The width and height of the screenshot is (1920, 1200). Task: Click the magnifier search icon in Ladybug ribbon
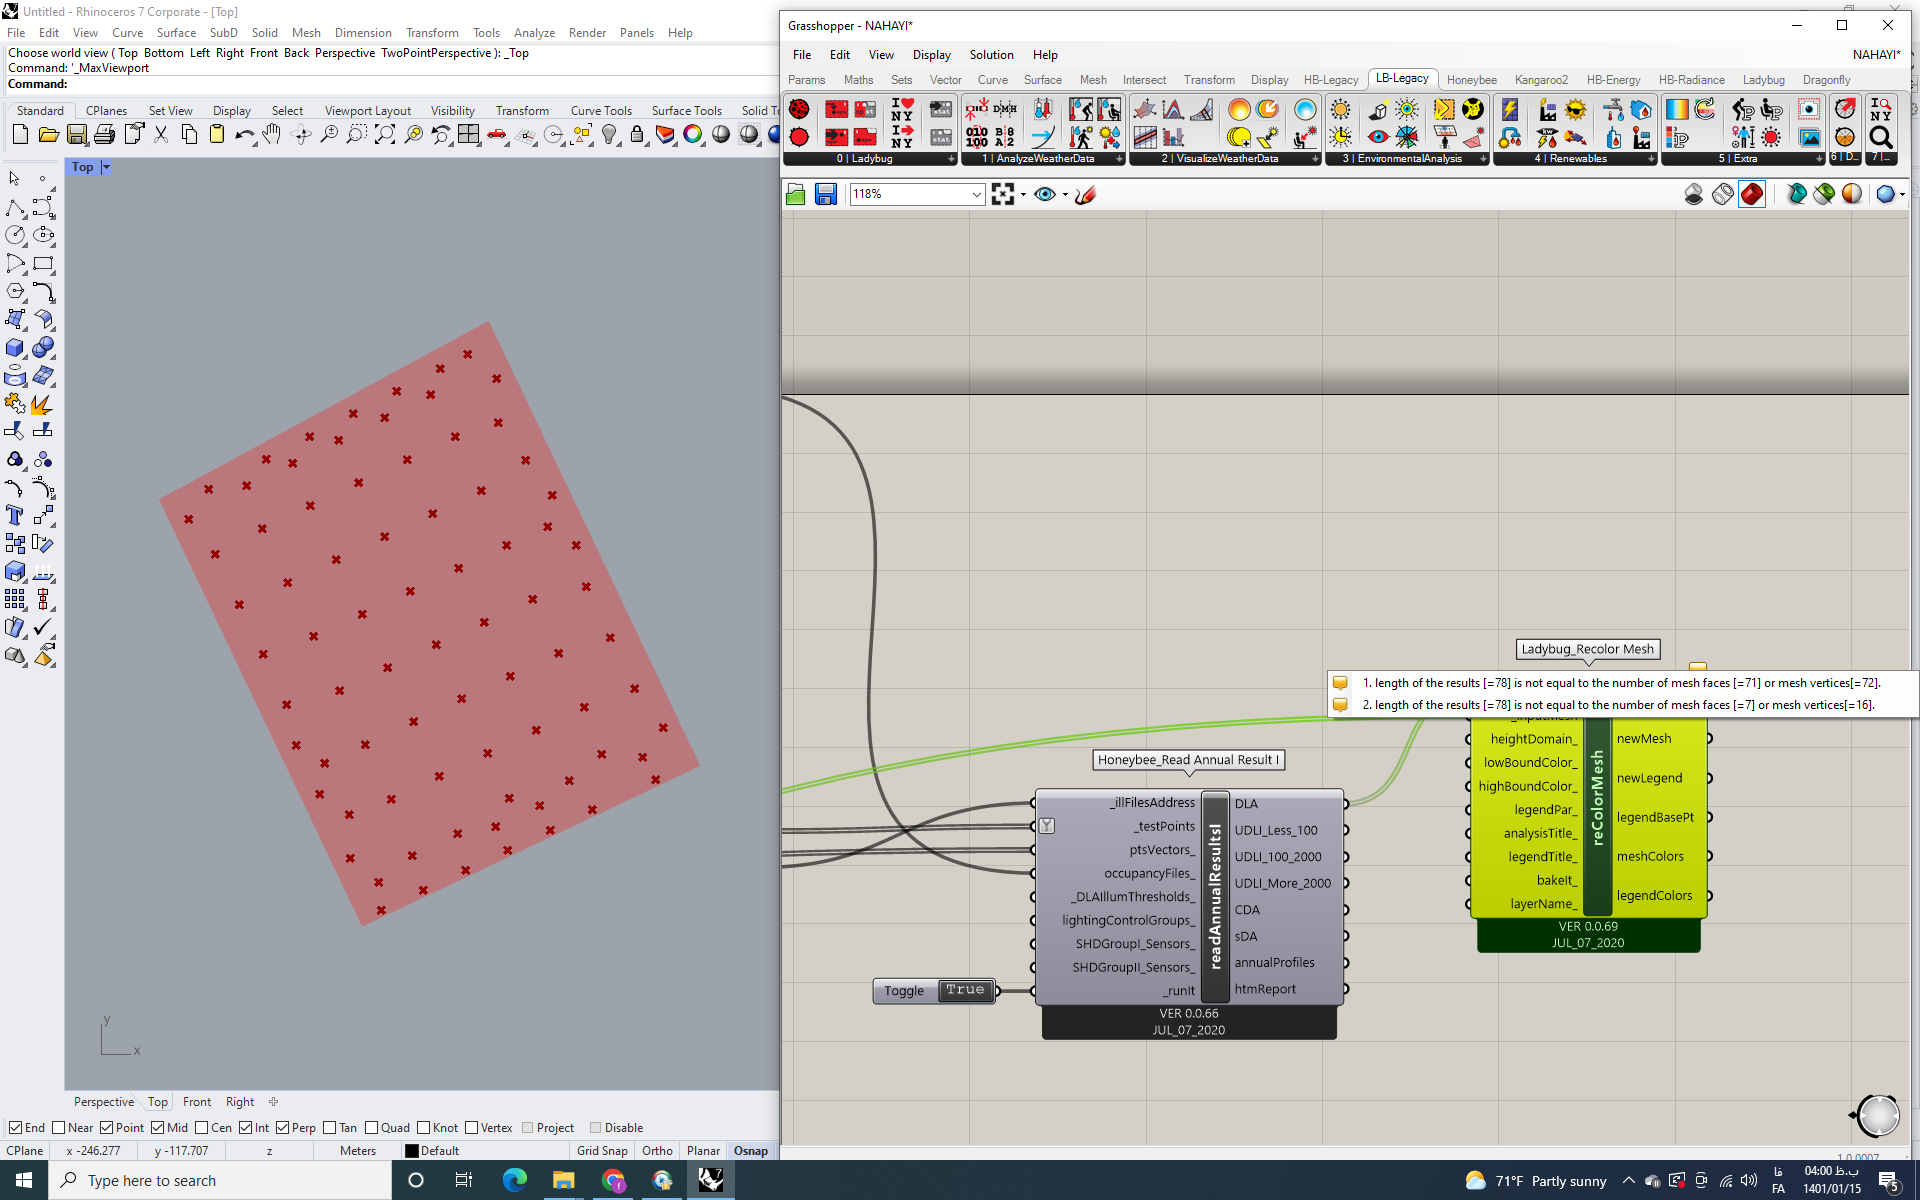pyautogui.click(x=1881, y=137)
